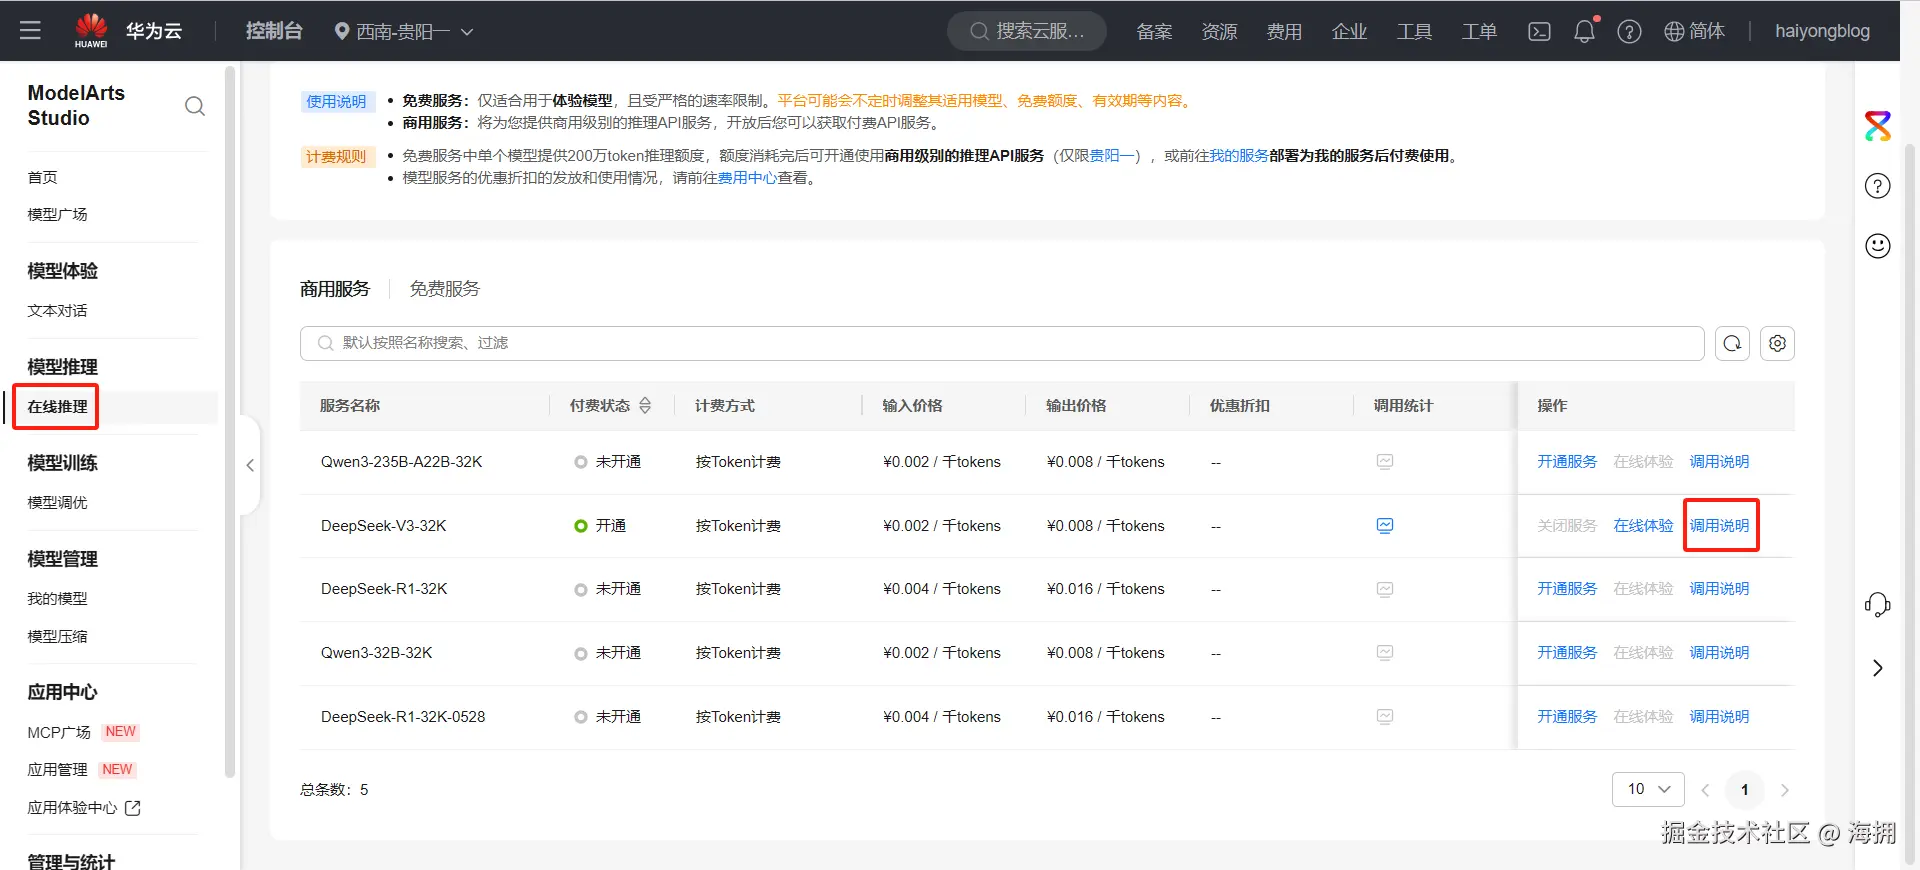View call statistics for DeepSeek-V3-32K
1920x870 pixels.
[1385, 525]
